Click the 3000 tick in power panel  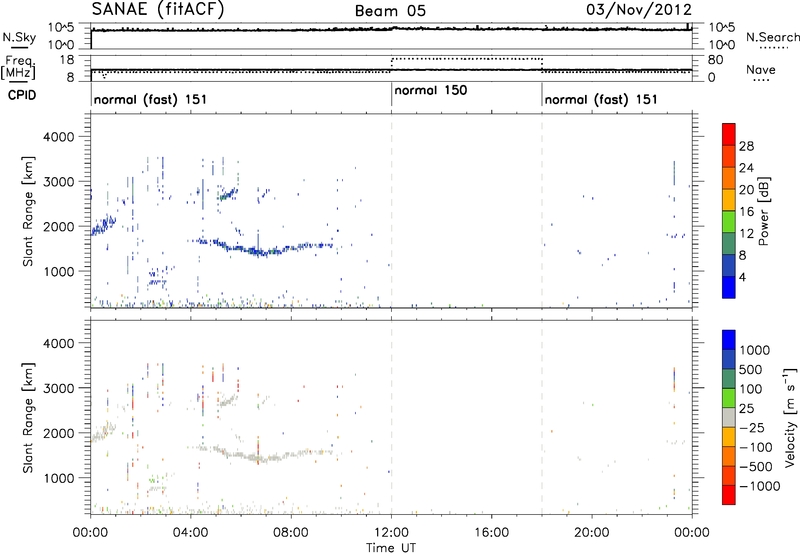pyautogui.click(x=58, y=182)
